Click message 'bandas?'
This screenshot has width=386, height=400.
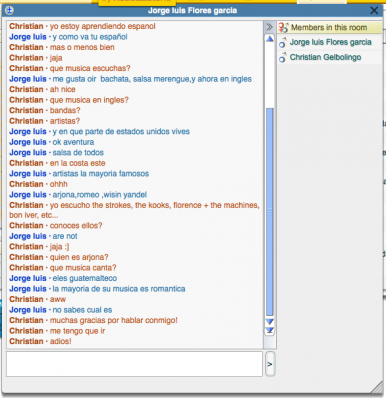[x=65, y=110]
